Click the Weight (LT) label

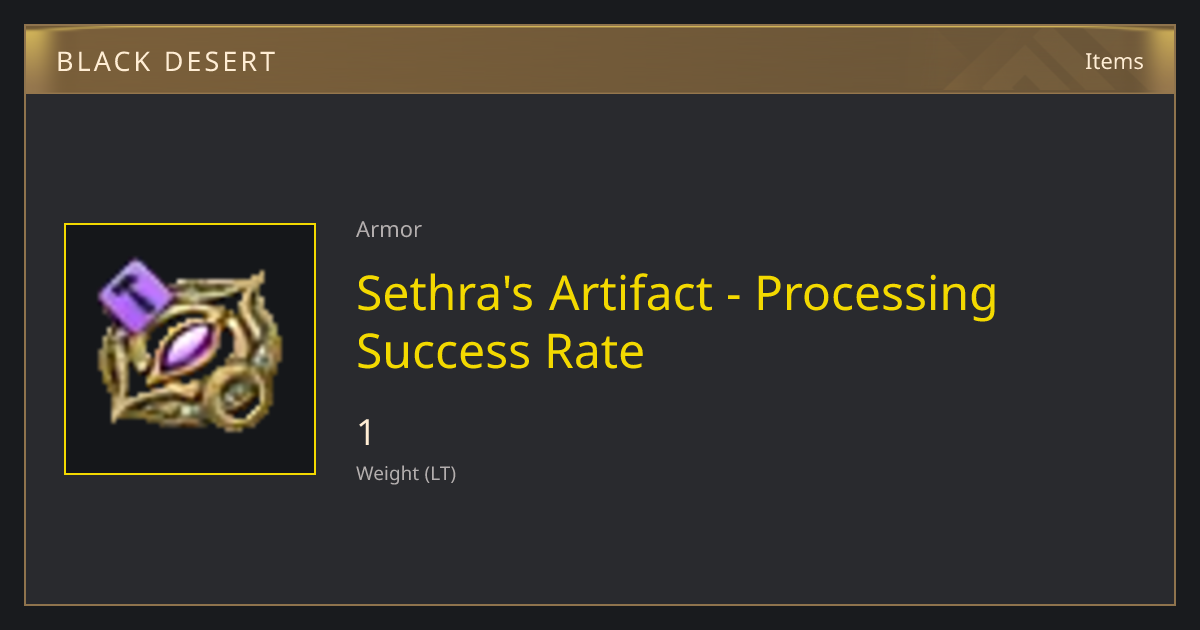406,474
